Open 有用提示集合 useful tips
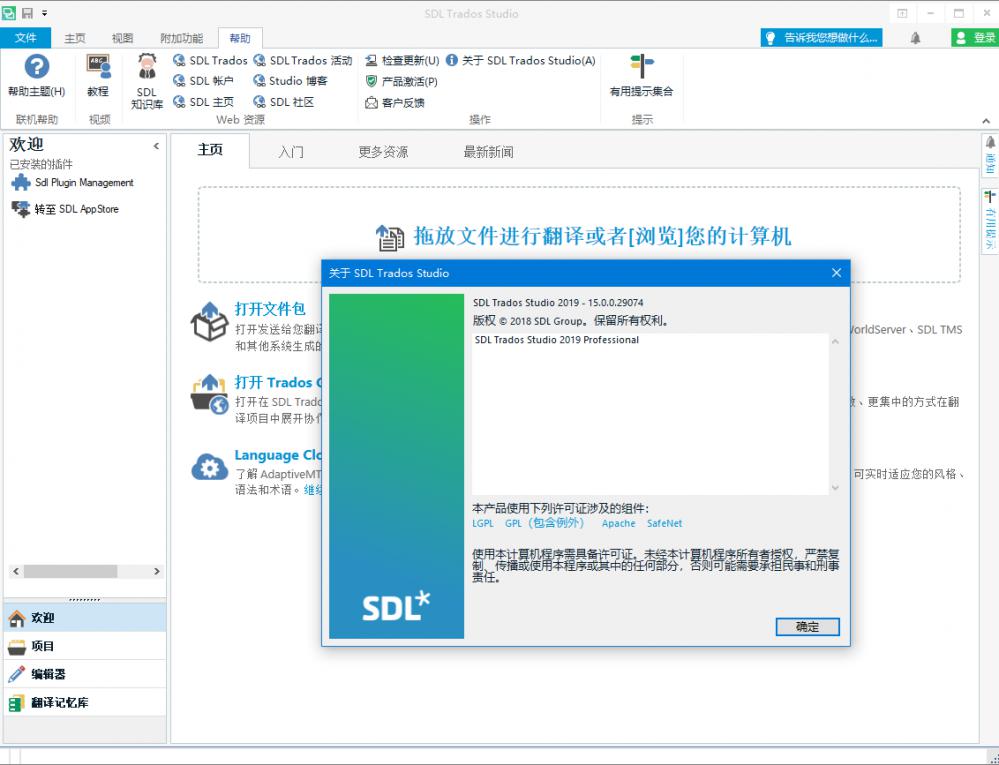This screenshot has height=765, width=999. click(642, 76)
